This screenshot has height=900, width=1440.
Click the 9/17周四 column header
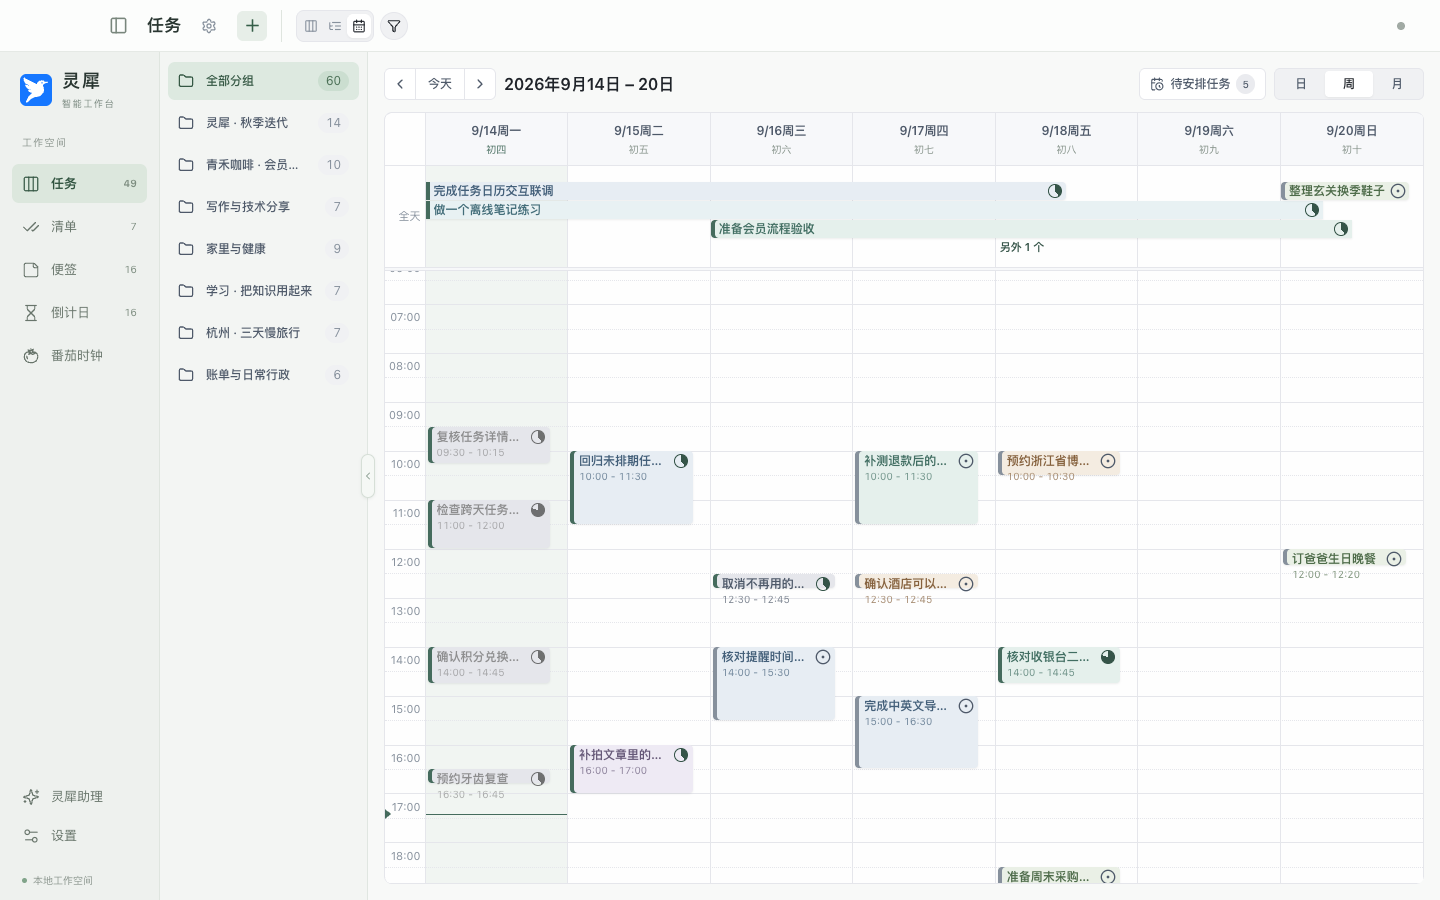pos(924,139)
